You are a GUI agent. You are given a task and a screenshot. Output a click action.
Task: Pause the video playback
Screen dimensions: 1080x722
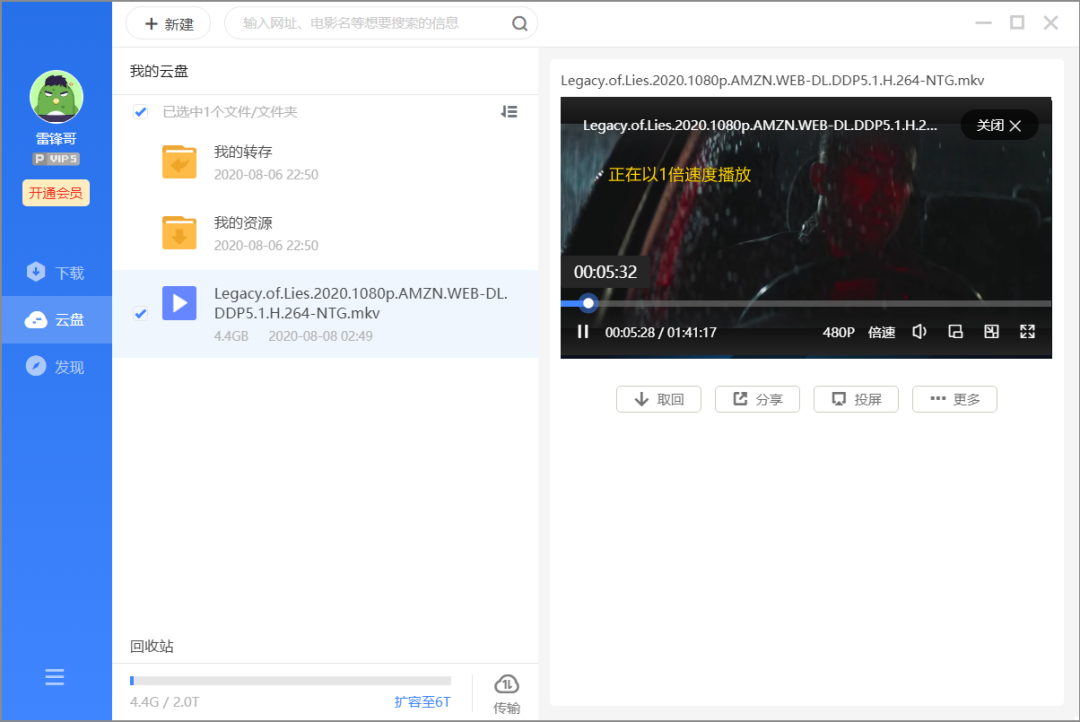pos(583,332)
